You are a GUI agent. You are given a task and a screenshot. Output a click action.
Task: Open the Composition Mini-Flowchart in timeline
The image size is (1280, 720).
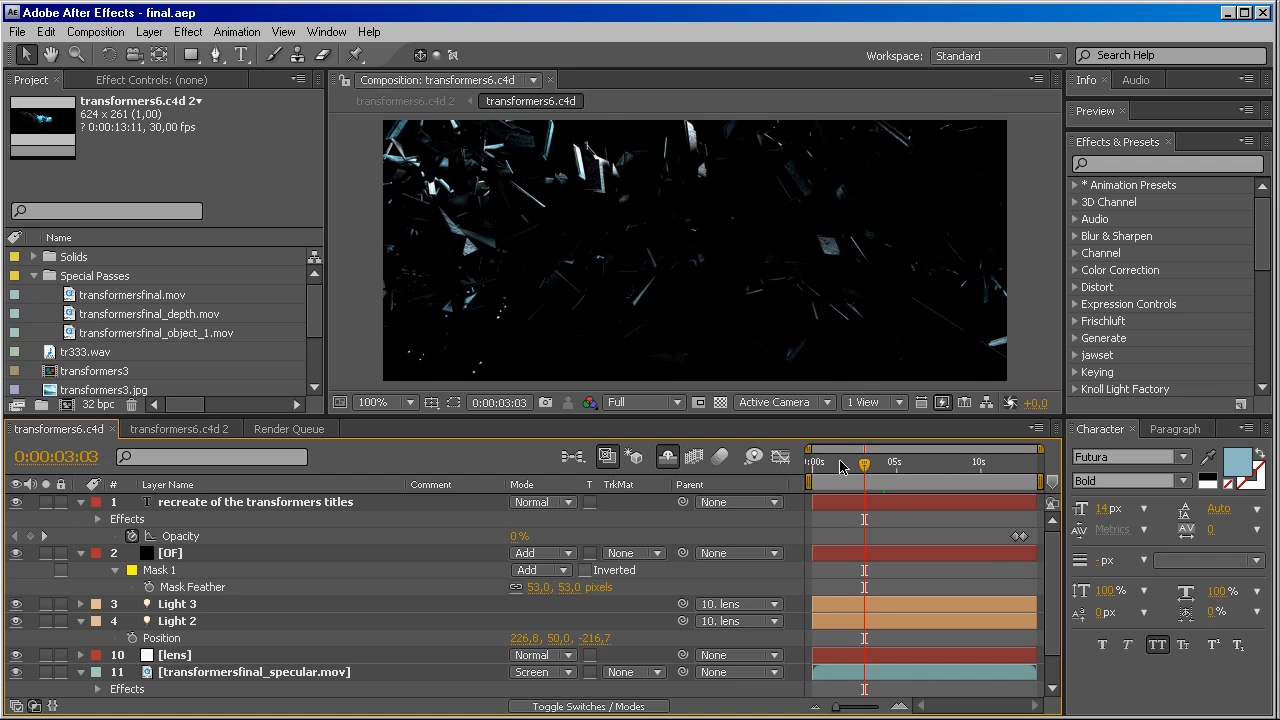pyautogui.click(x=573, y=457)
